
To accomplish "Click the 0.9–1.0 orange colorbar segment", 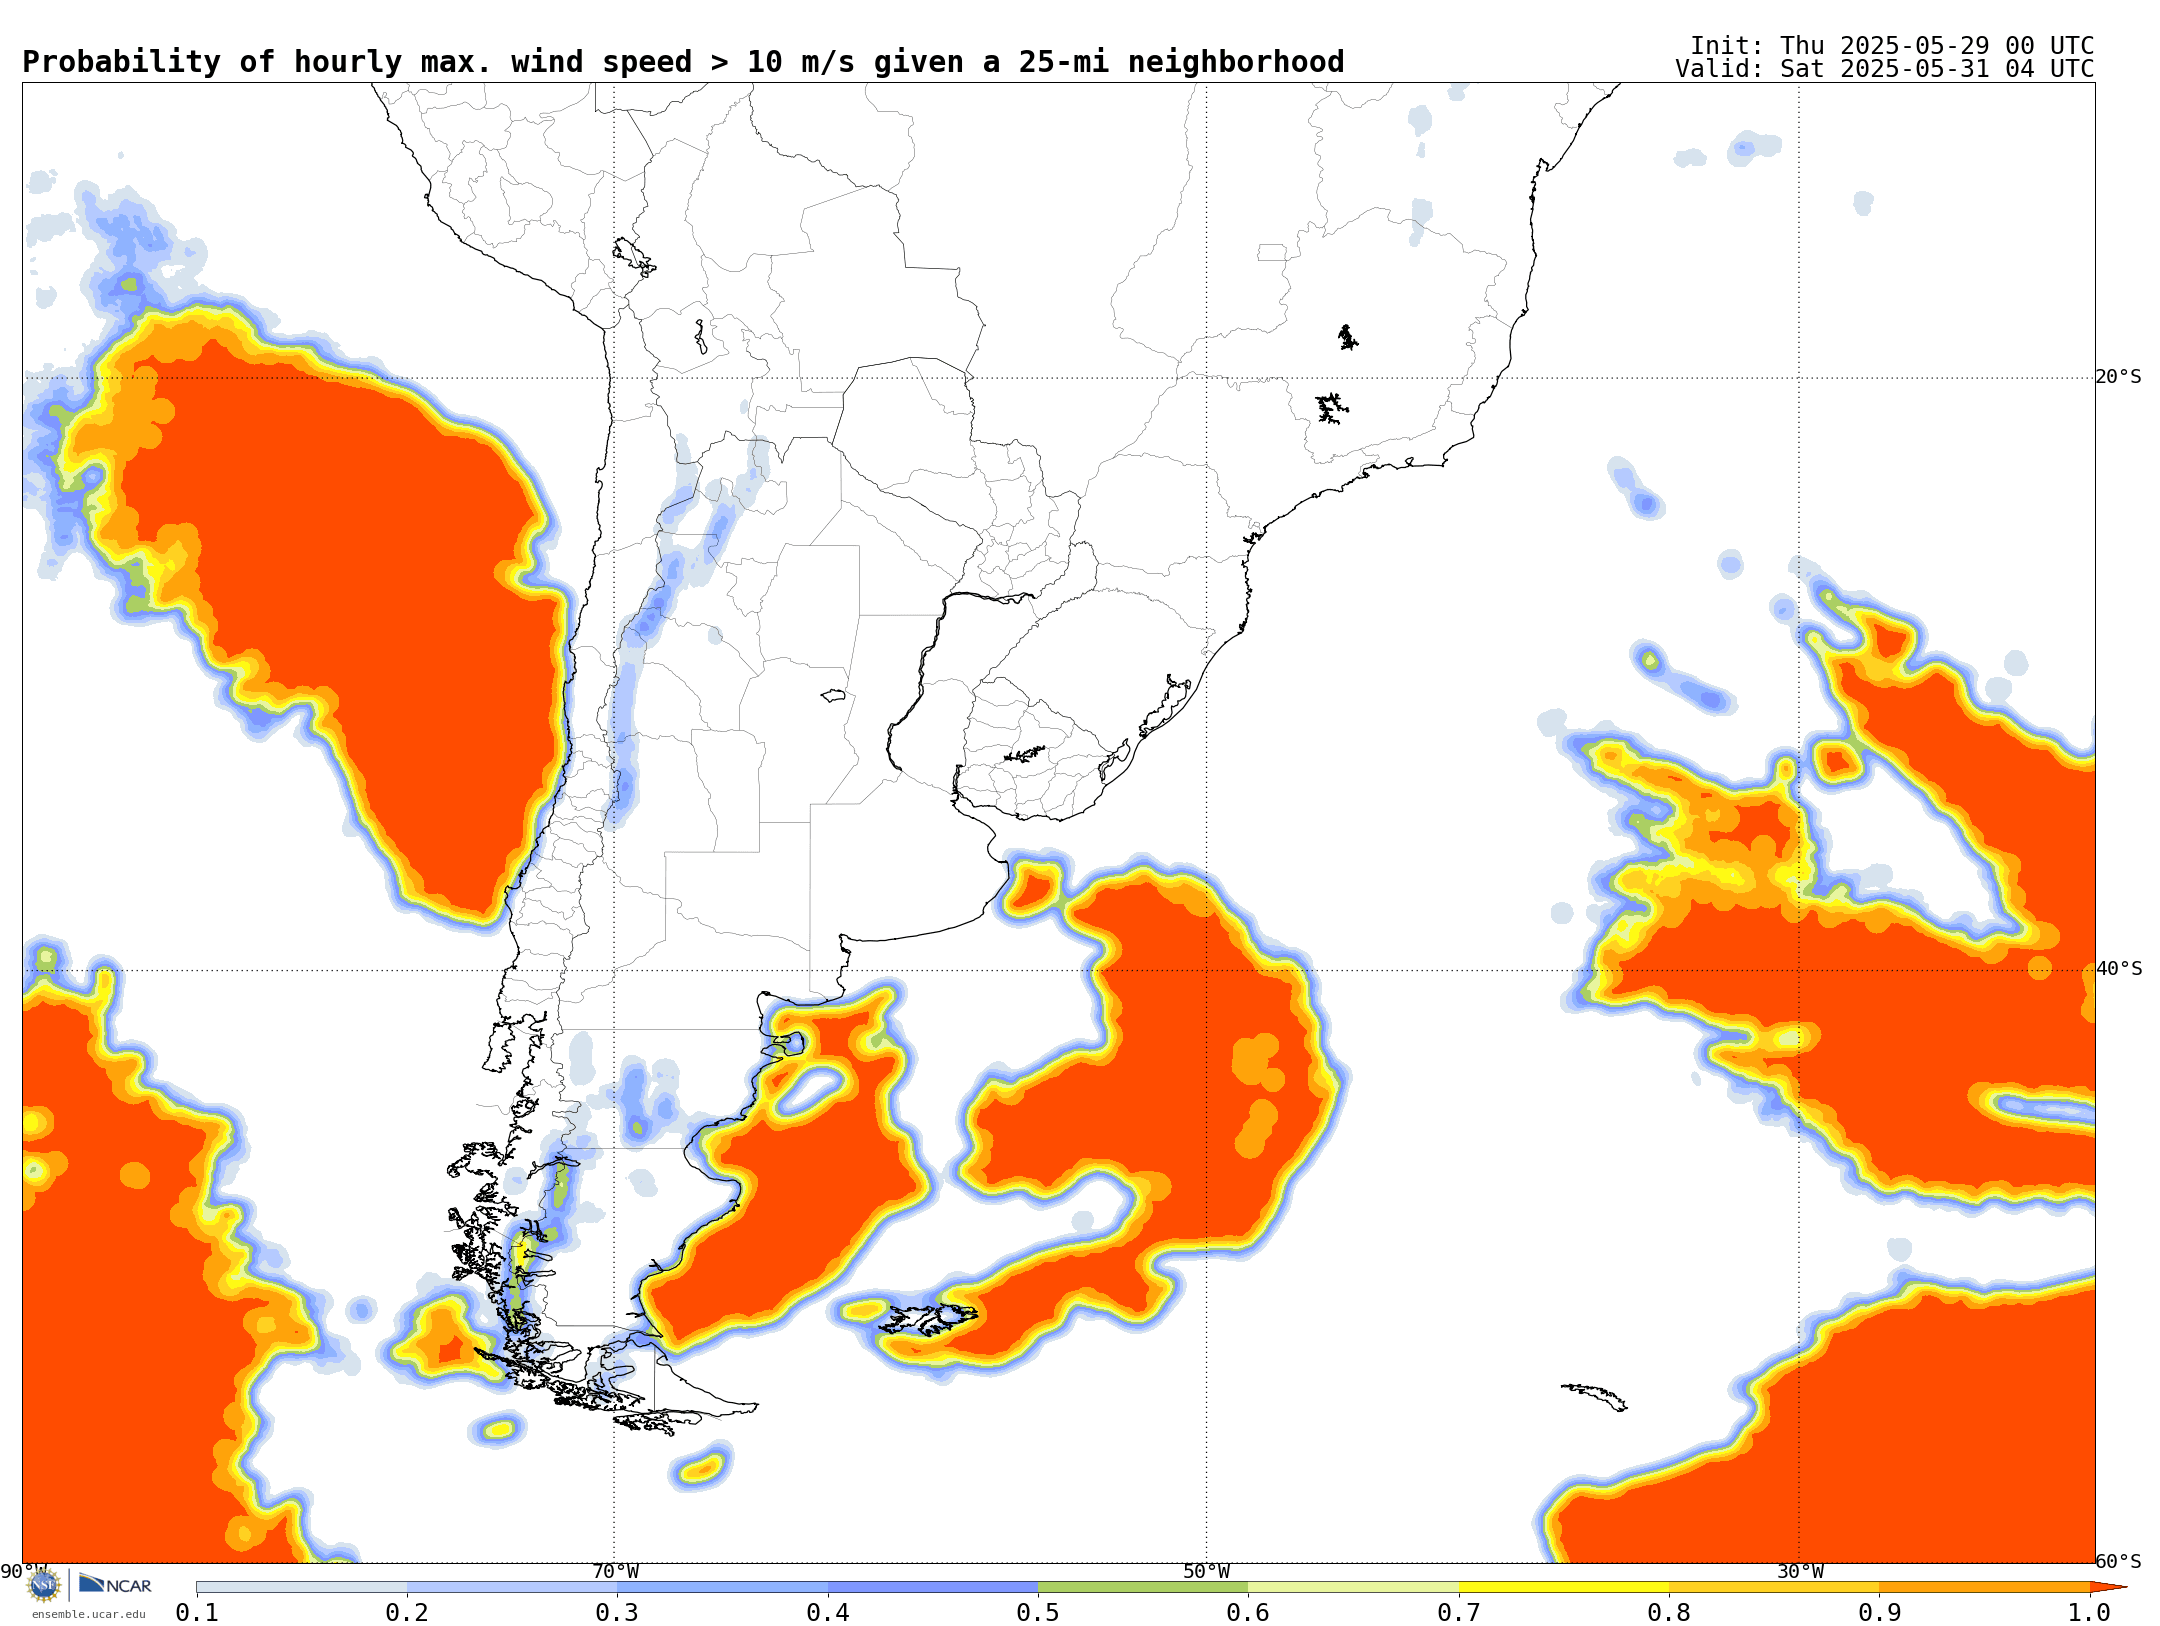I will [1984, 1587].
